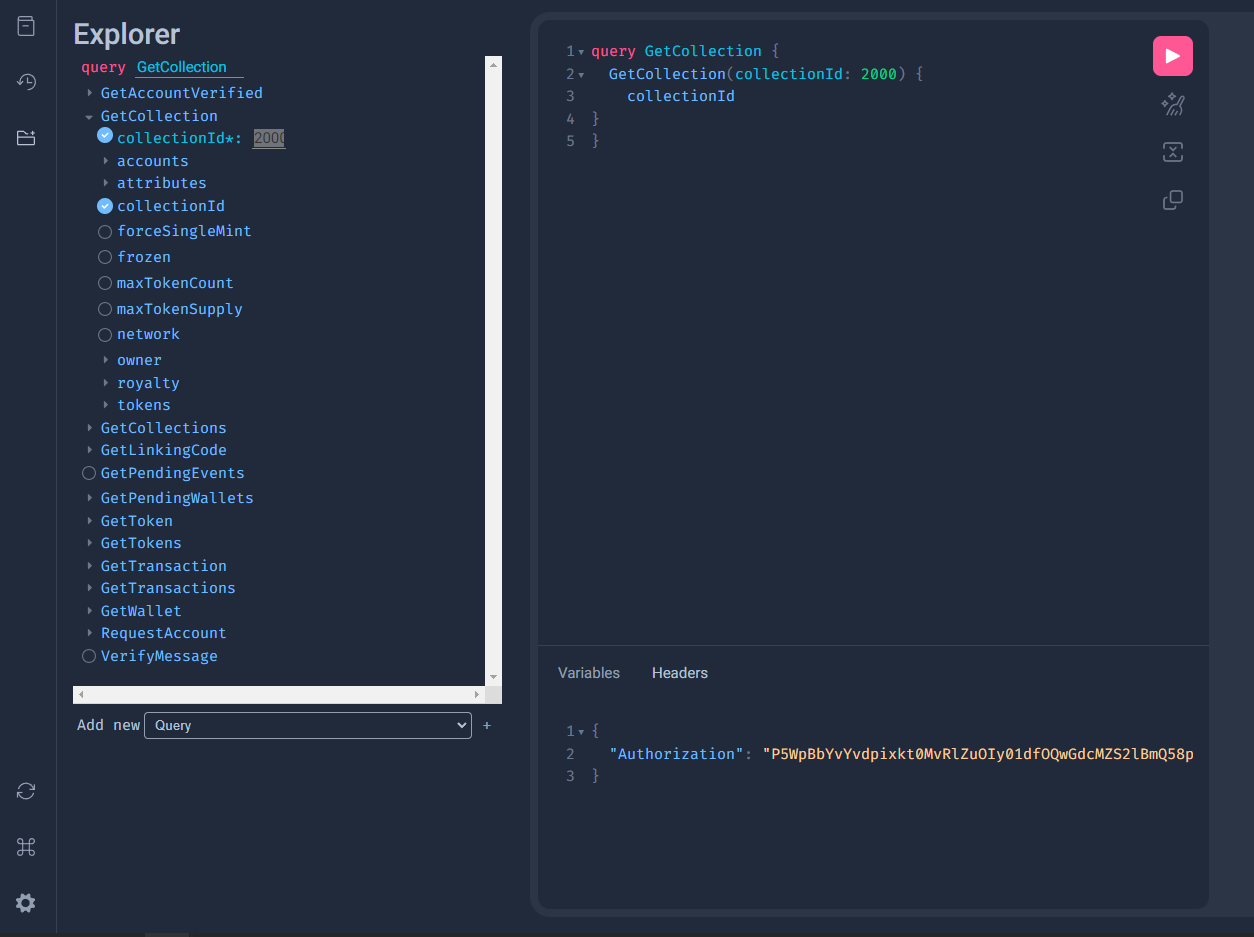
Task: Expand the GetWallet node
Action: pyautogui.click(x=90, y=611)
